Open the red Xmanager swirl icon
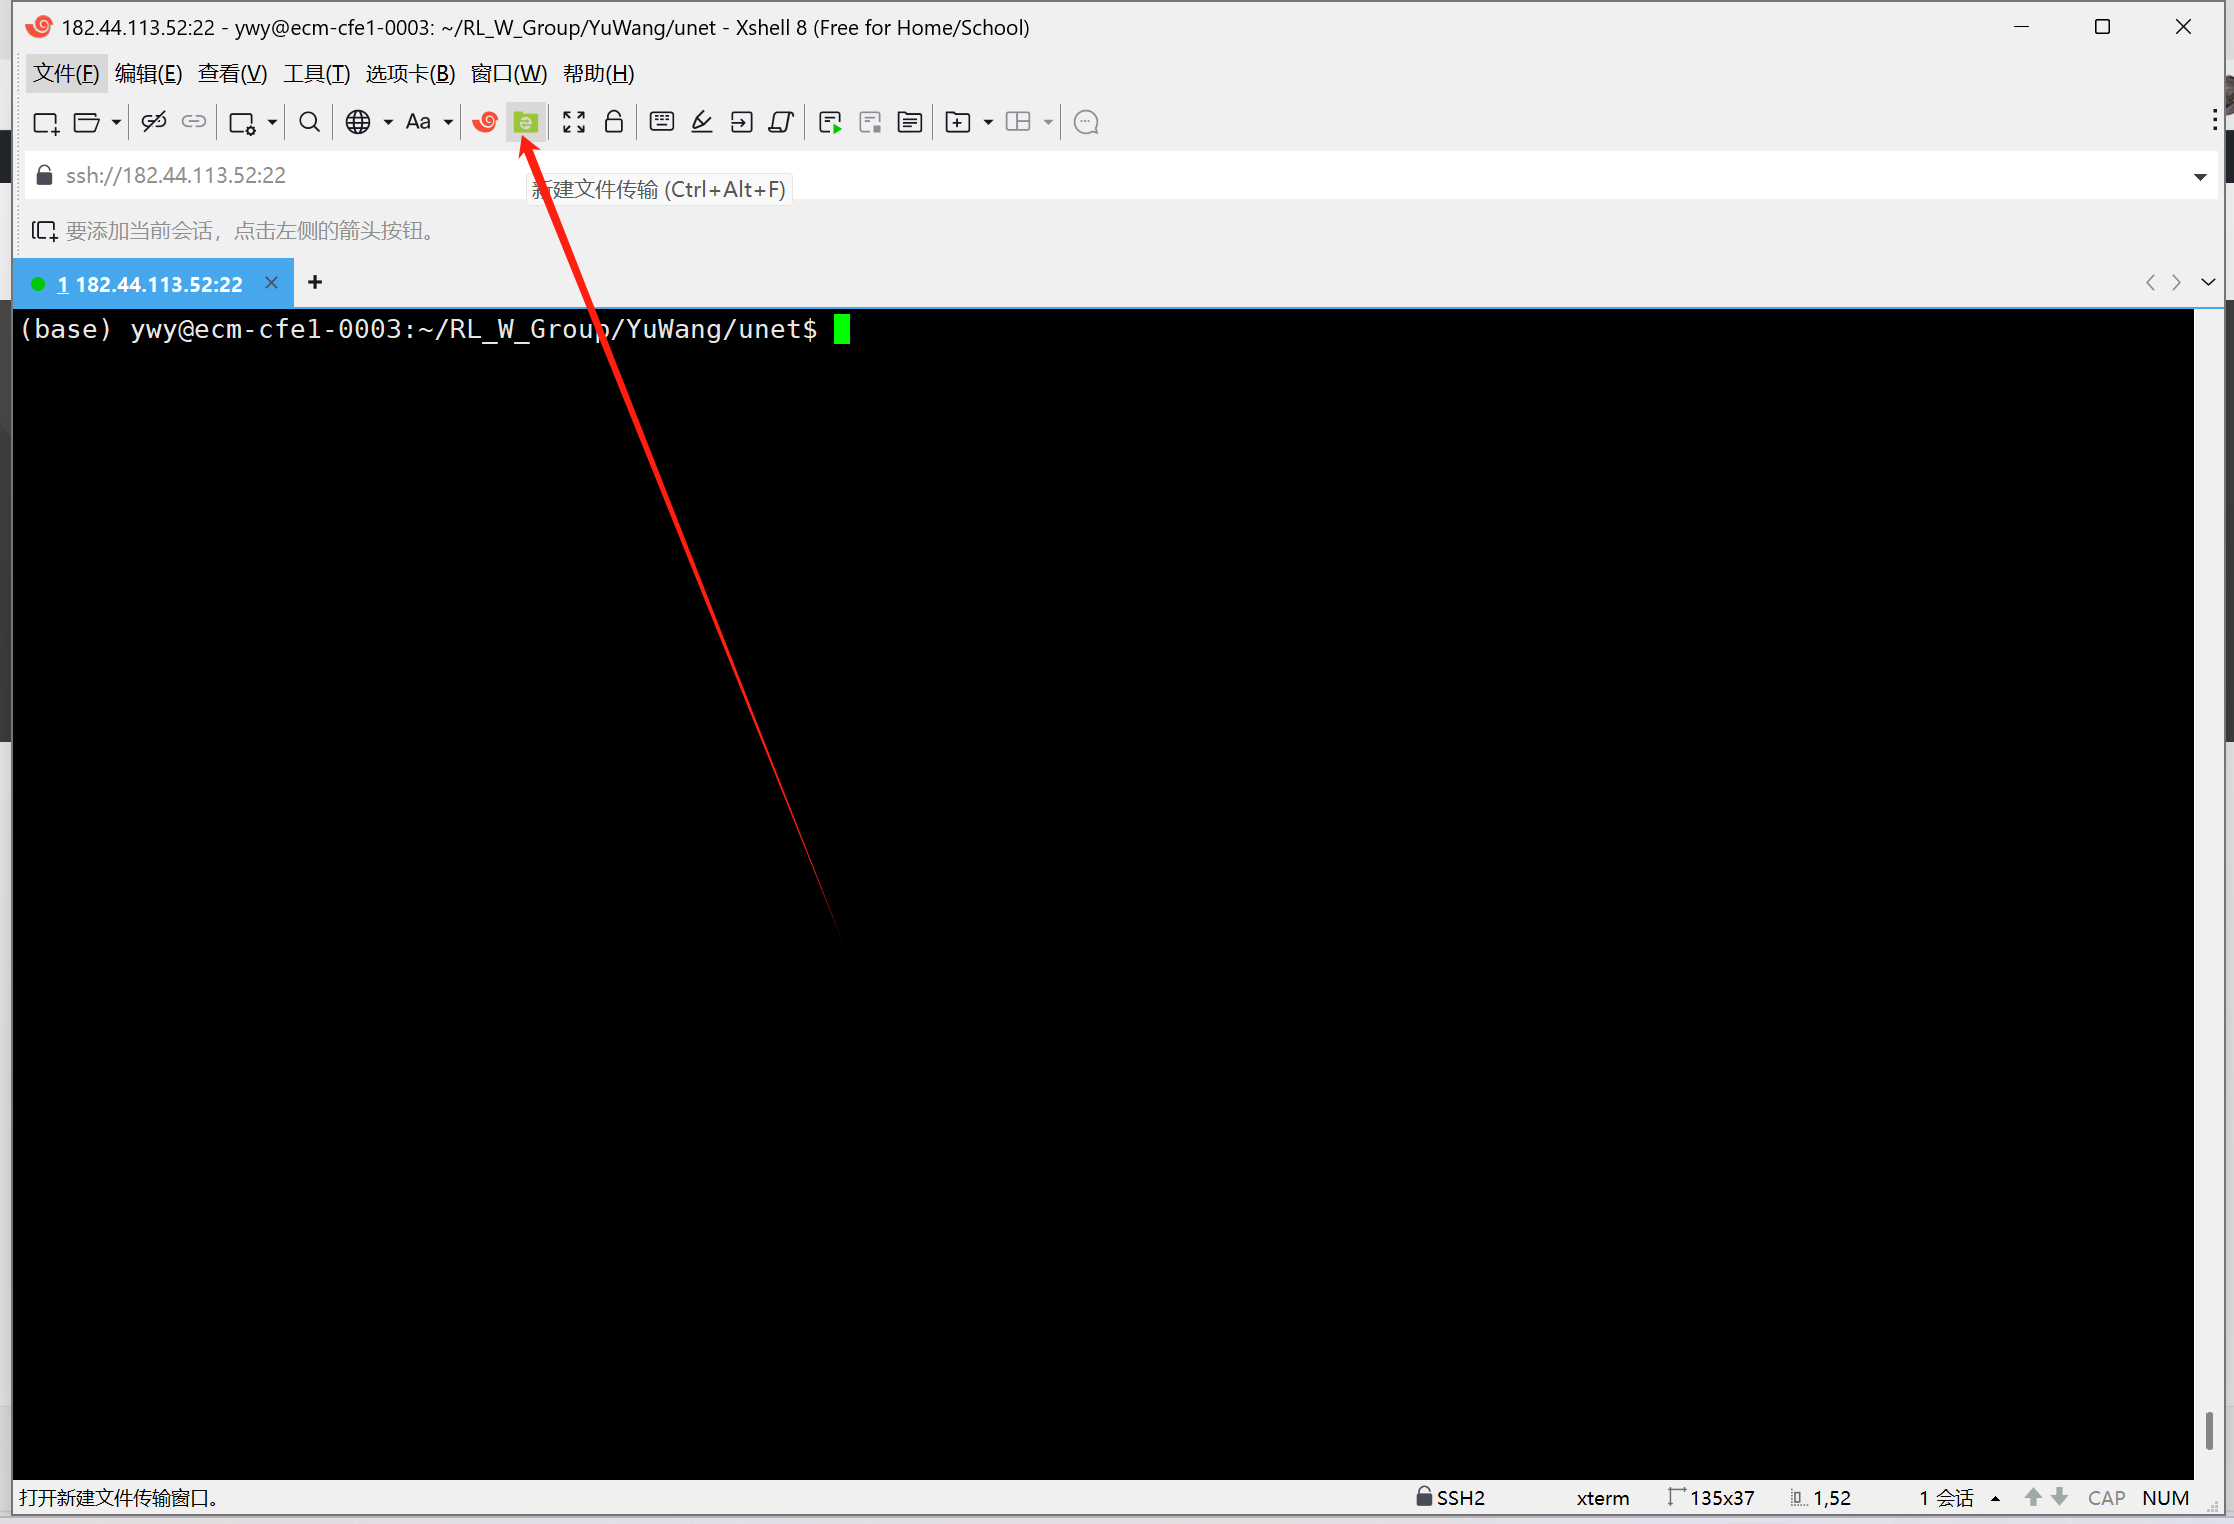Viewport: 2234px width, 1524px height. click(485, 122)
